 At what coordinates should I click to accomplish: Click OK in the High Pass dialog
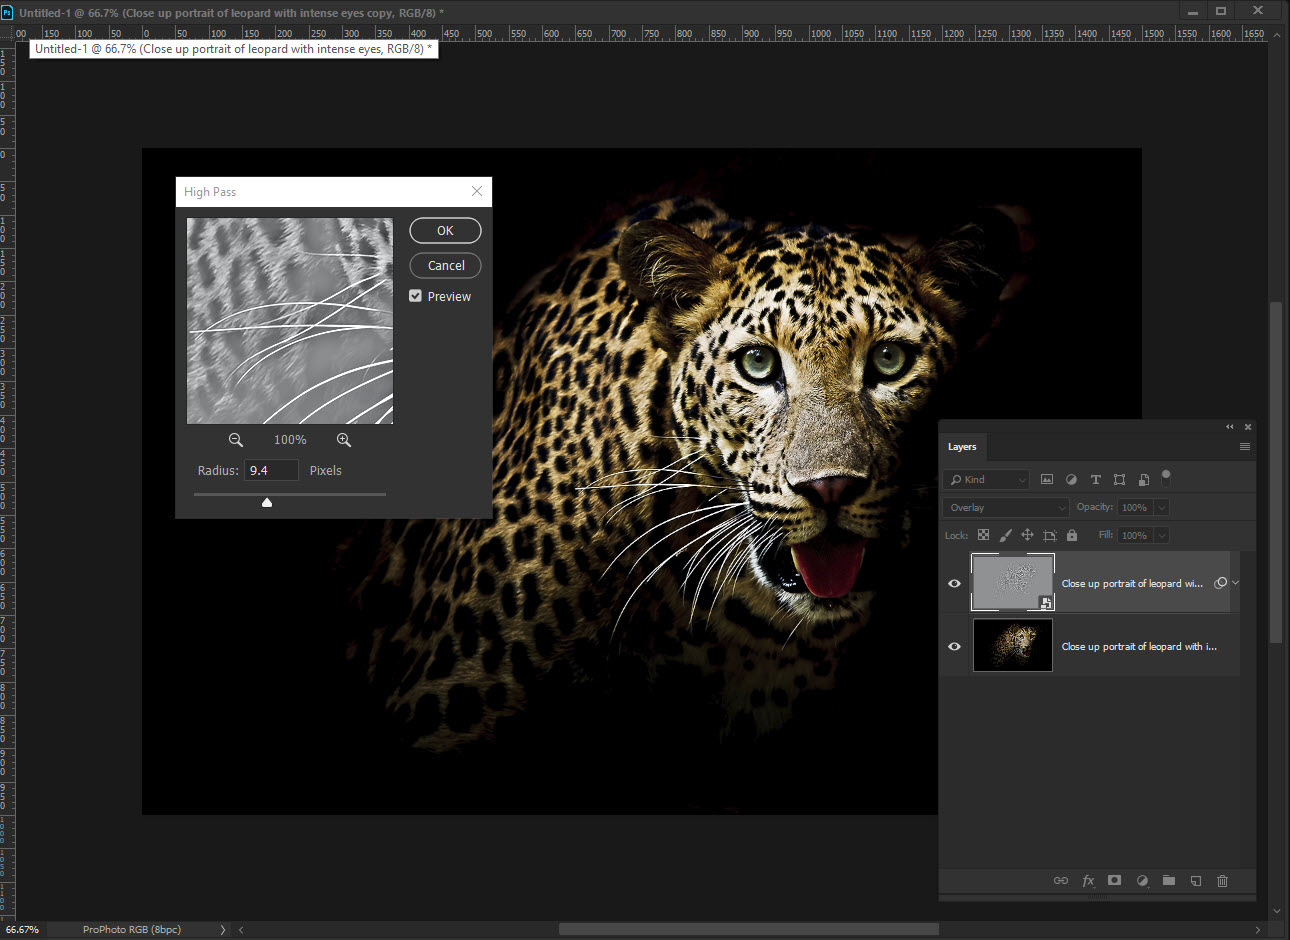tap(445, 231)
